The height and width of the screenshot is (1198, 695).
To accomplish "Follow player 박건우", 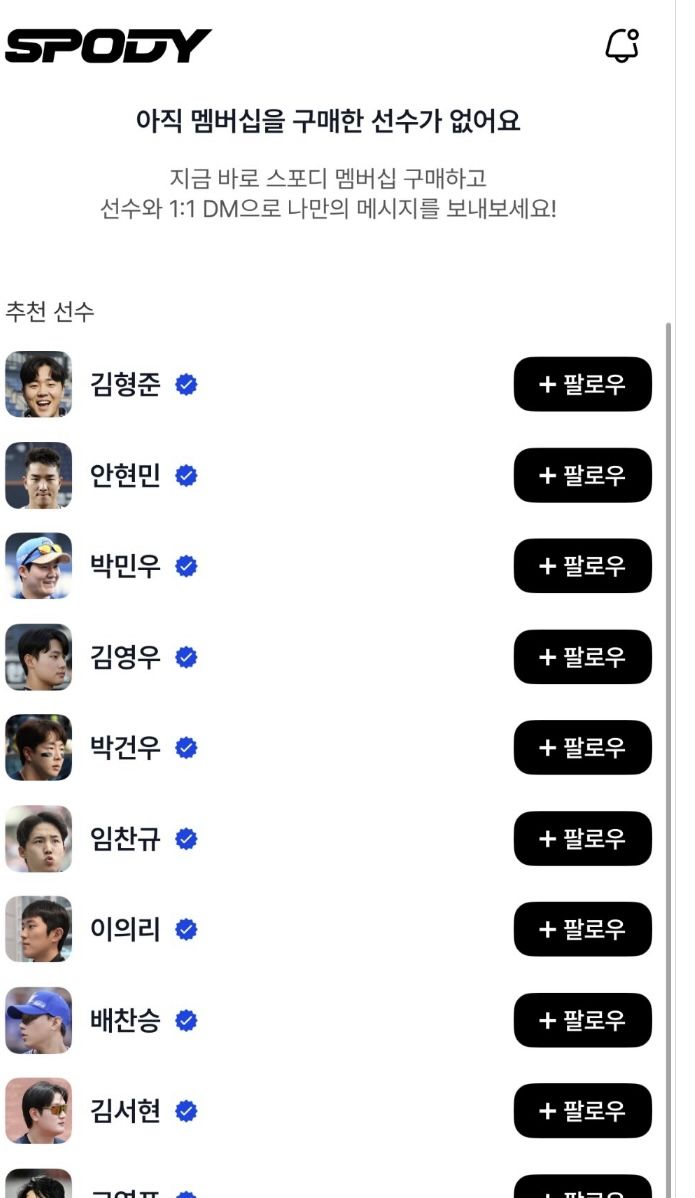I will pos(582,747).
